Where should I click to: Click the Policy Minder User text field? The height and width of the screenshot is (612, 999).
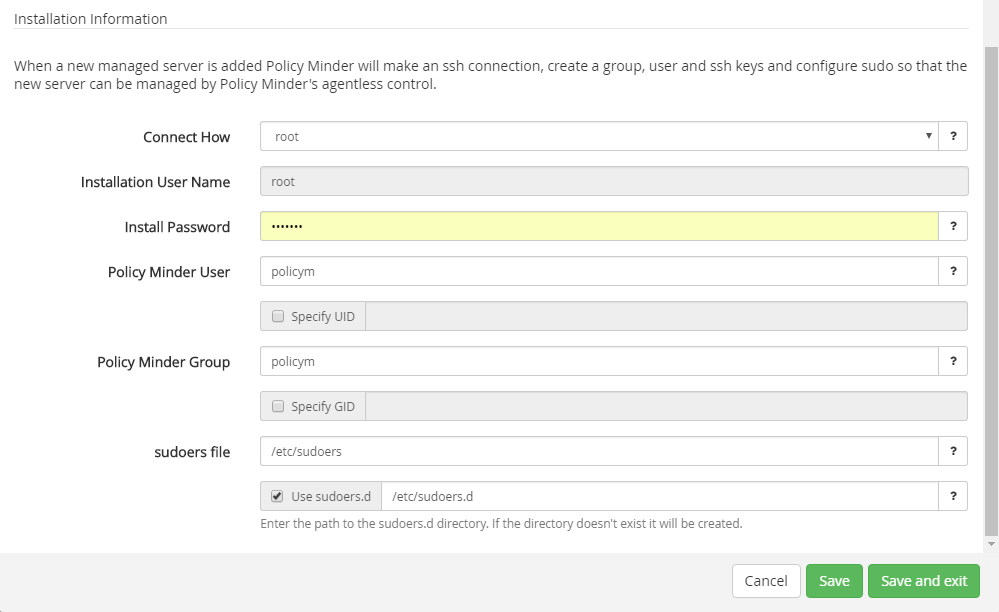pyautogui.click(x=599, y=271)
